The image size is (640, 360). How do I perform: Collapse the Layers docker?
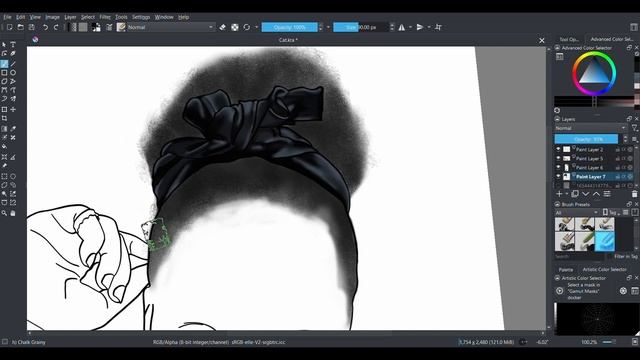tap(557, 119)
